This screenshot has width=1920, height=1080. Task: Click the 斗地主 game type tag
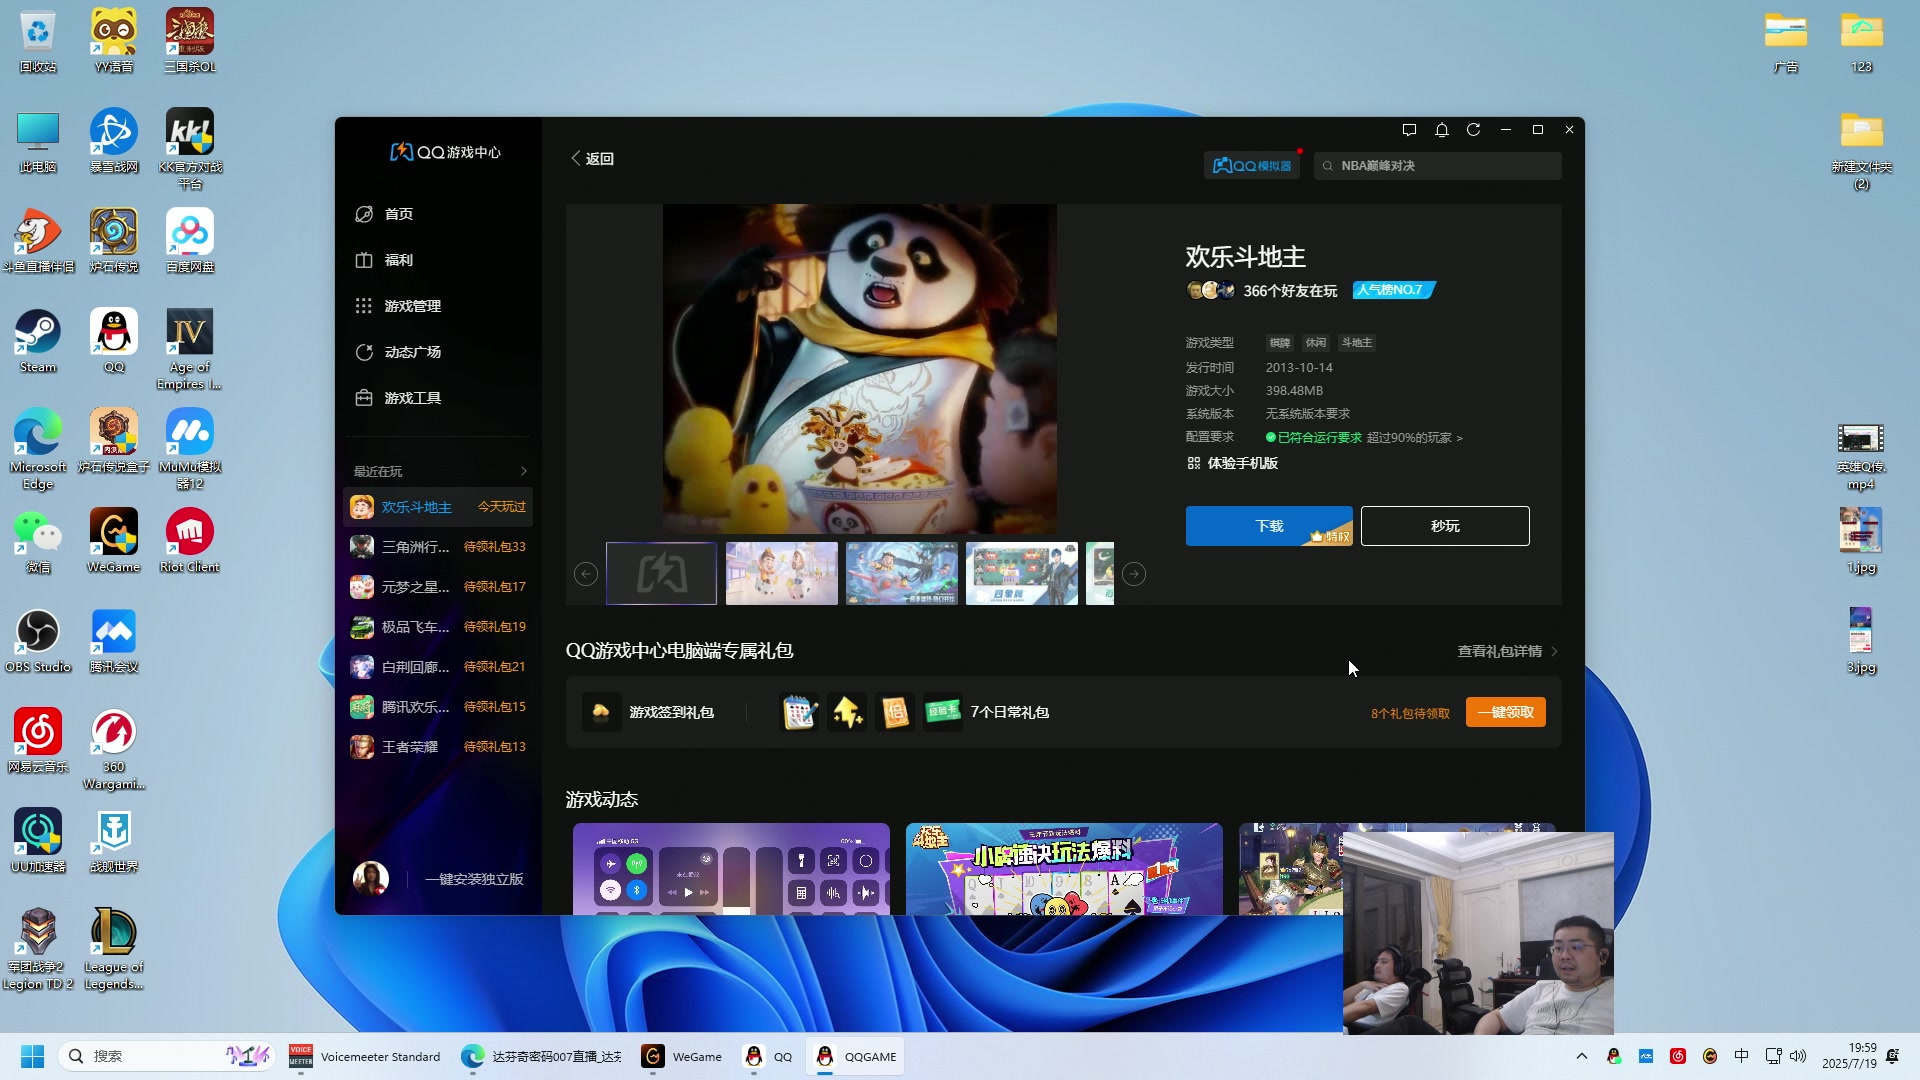point(1357,343)
